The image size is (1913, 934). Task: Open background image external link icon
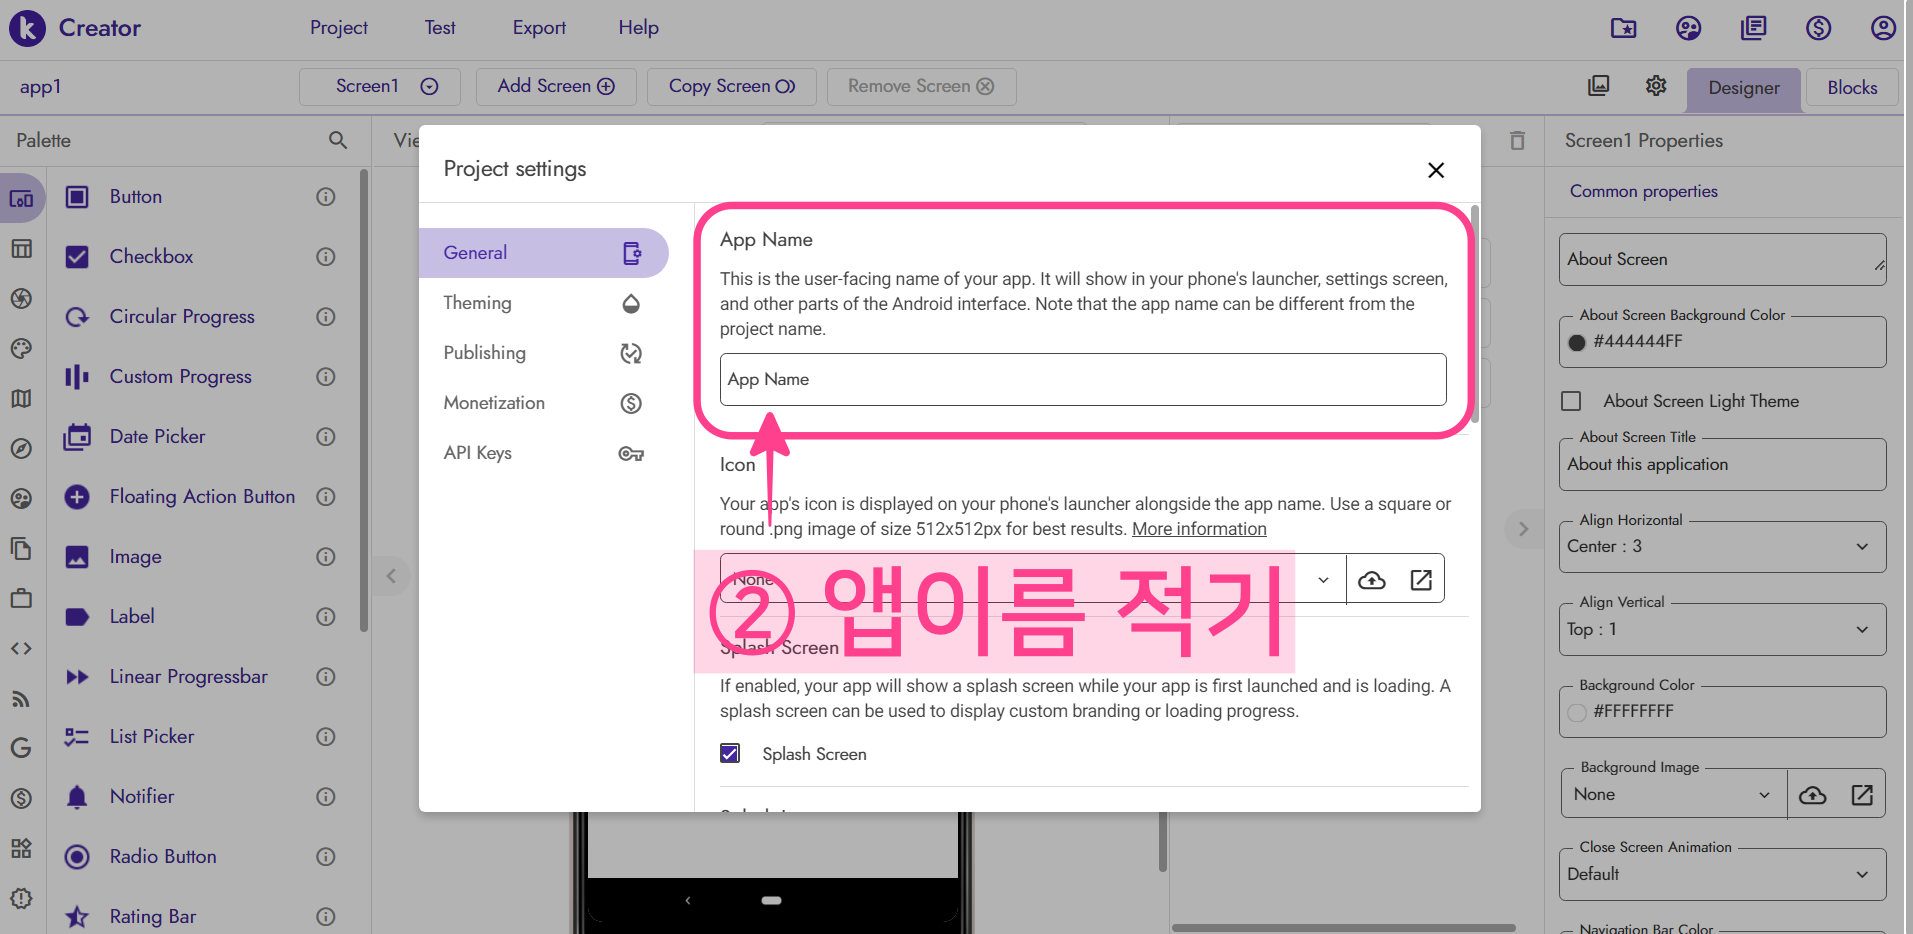coord(1862,795)
